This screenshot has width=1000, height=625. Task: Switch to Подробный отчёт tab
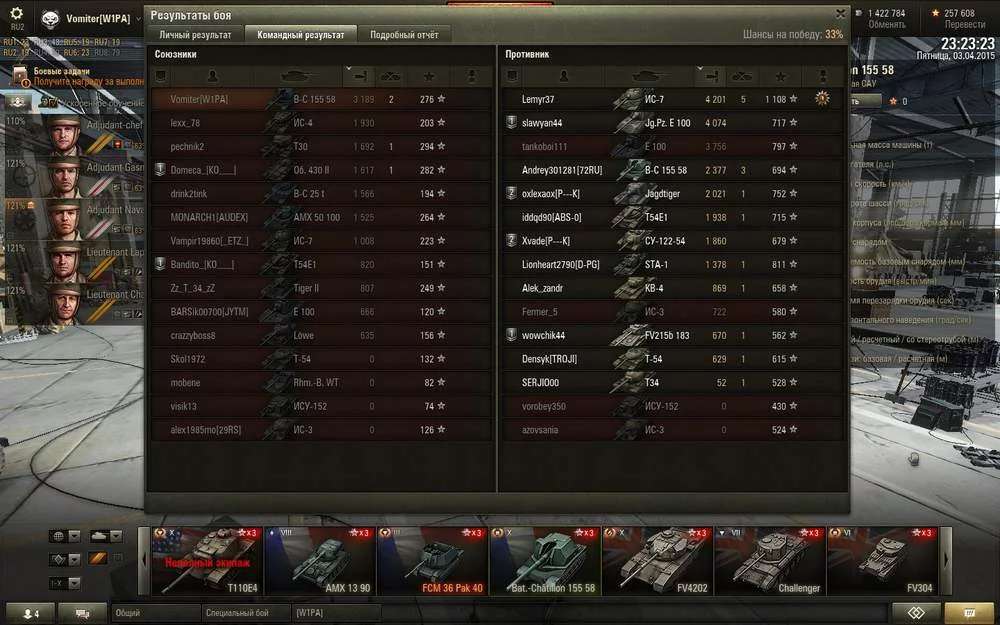[404, 35]
